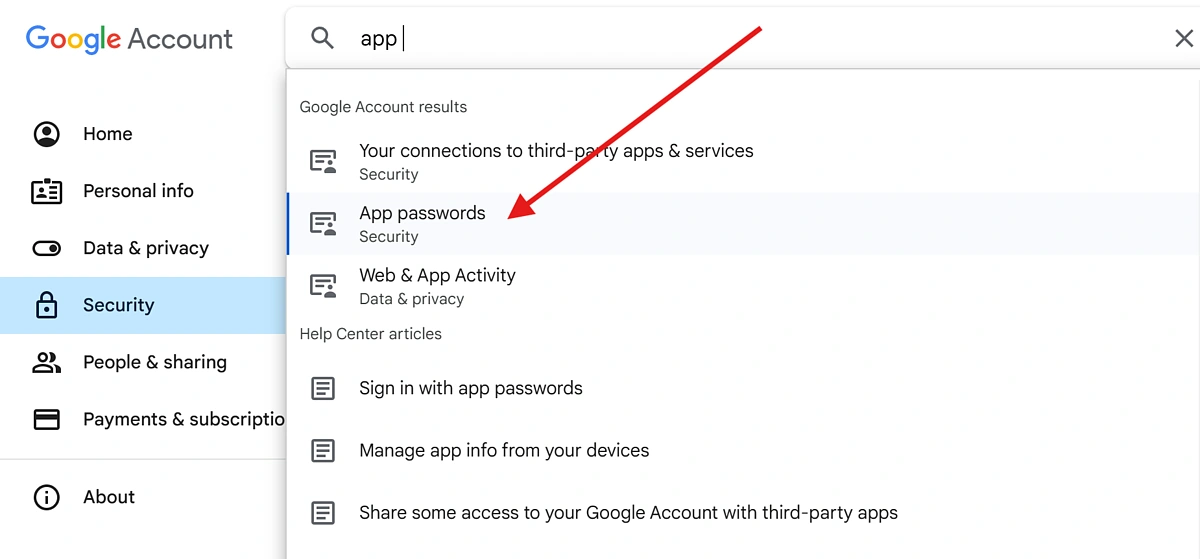Click the Payments credit card icon
Viewport: 1200px width, 559px height.
pyautogui.click(x=47, y=419)
